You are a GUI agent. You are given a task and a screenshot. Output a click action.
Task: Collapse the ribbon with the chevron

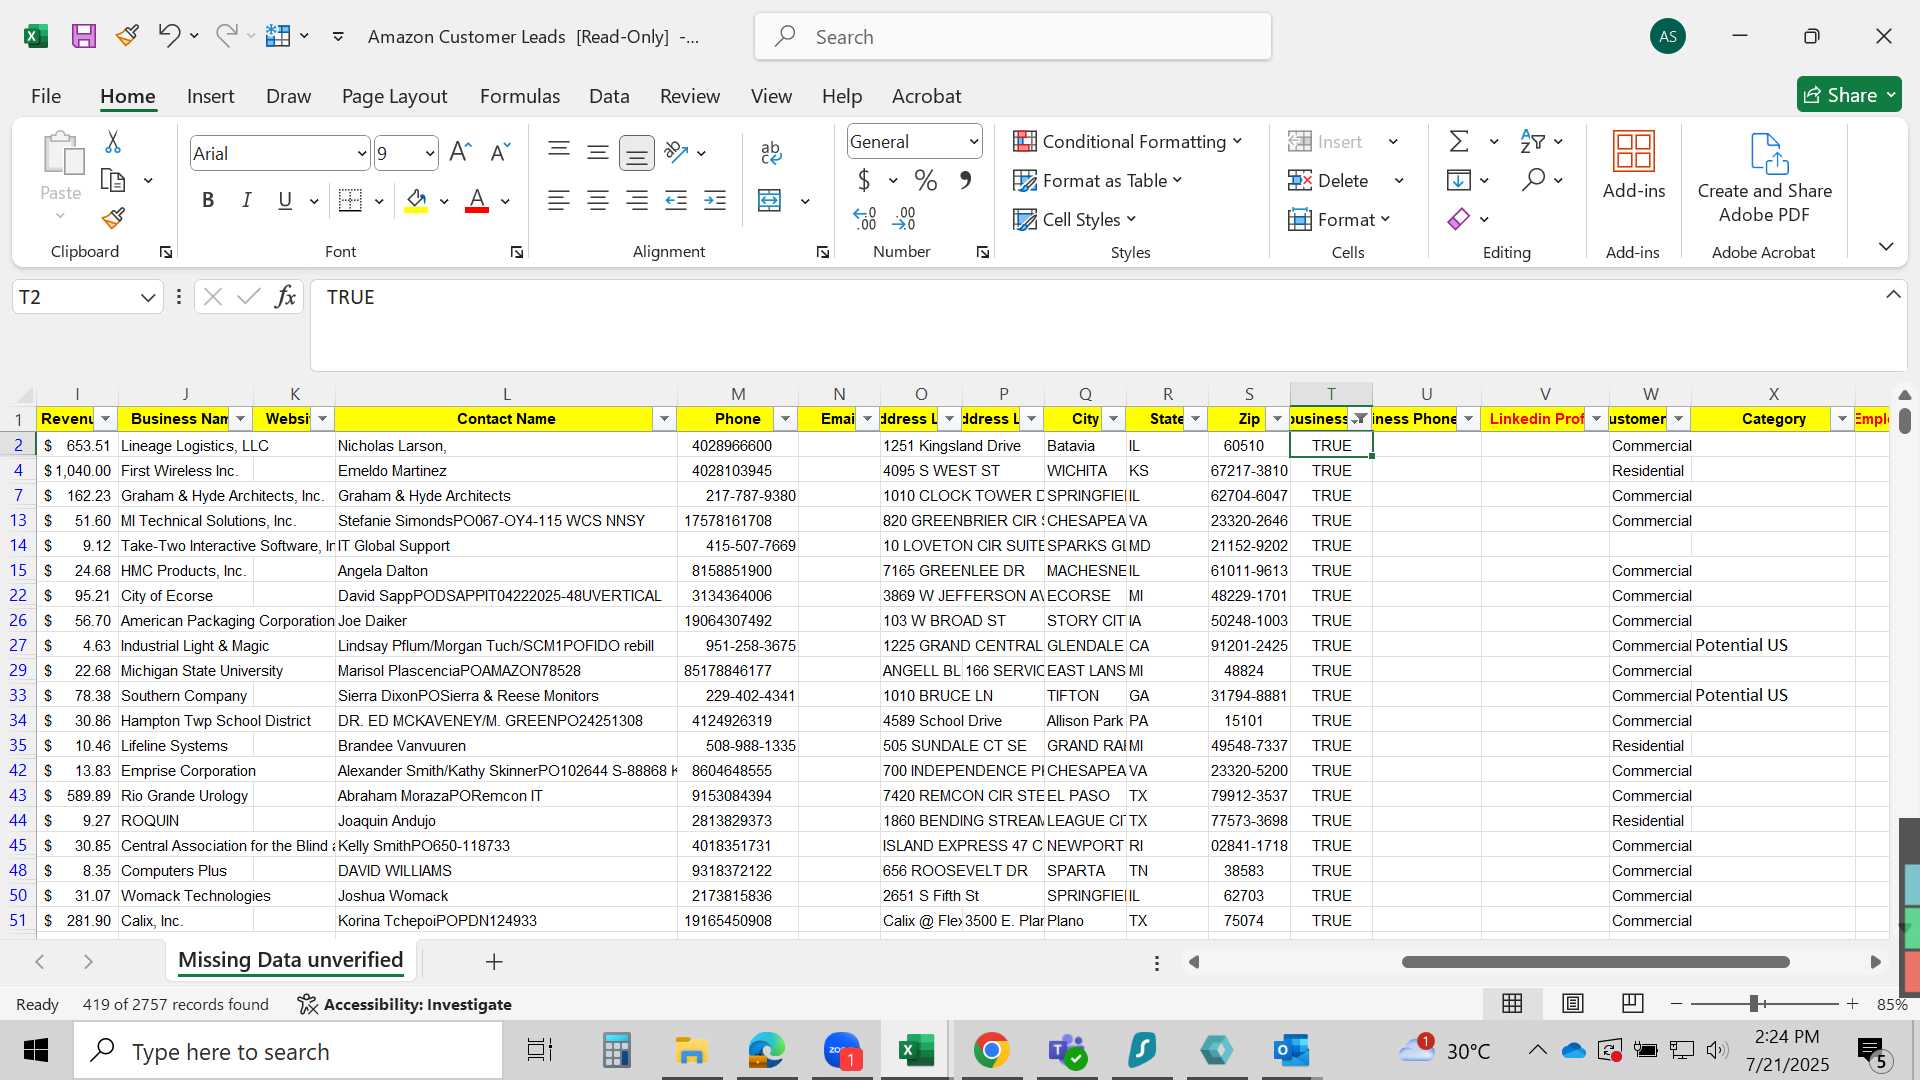[1886, 247]
